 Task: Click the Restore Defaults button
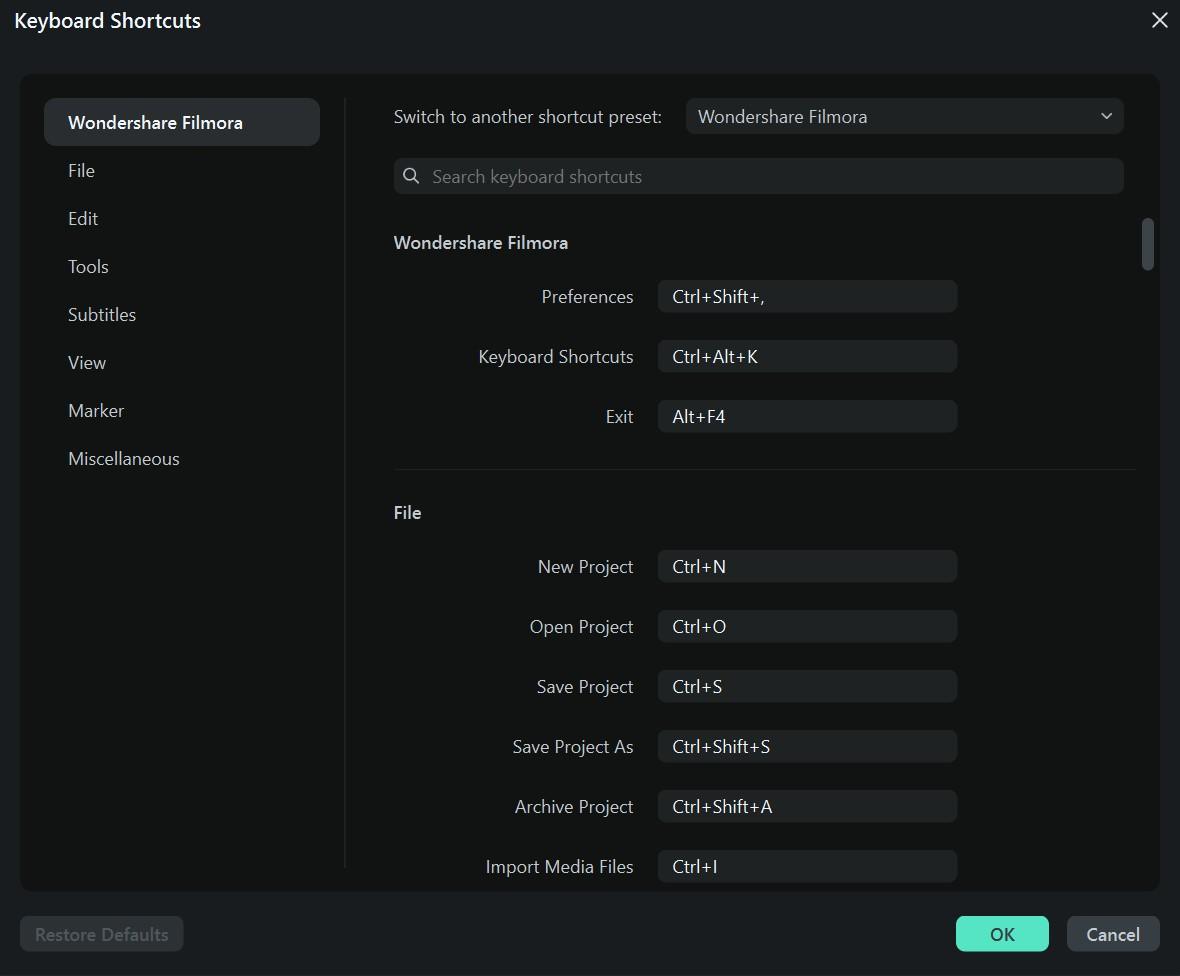point(102,934)
